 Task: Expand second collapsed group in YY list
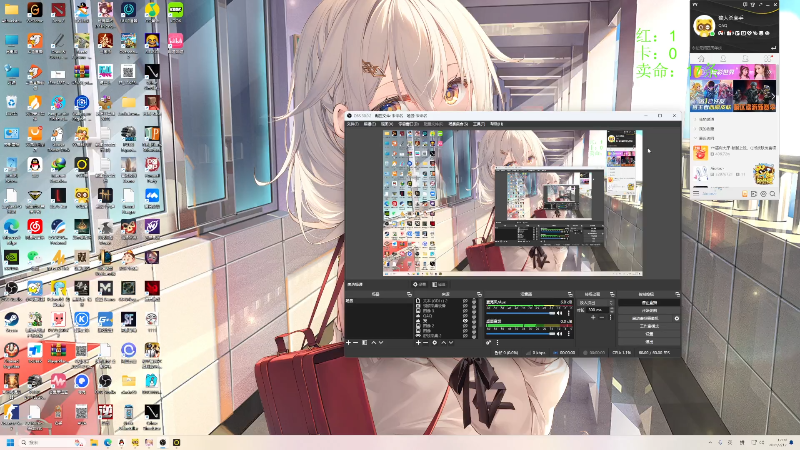tap(695, 129)
